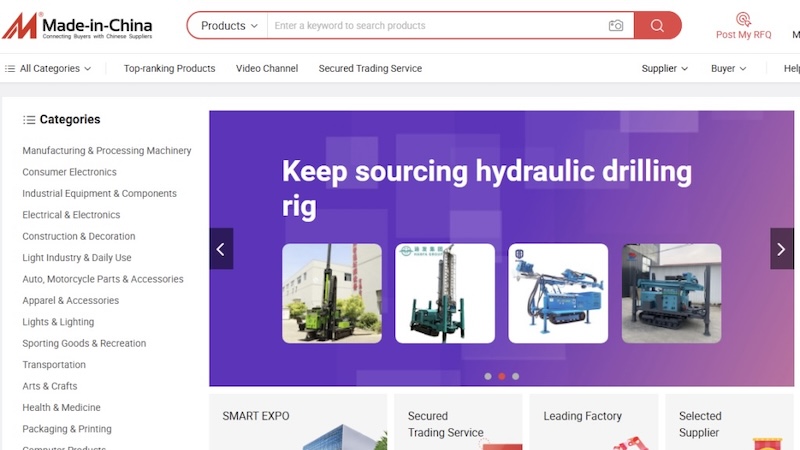The image size is (800, 450).
Task: Open the fourth drilling rig thumbnail
Action: tap(671, 293)
